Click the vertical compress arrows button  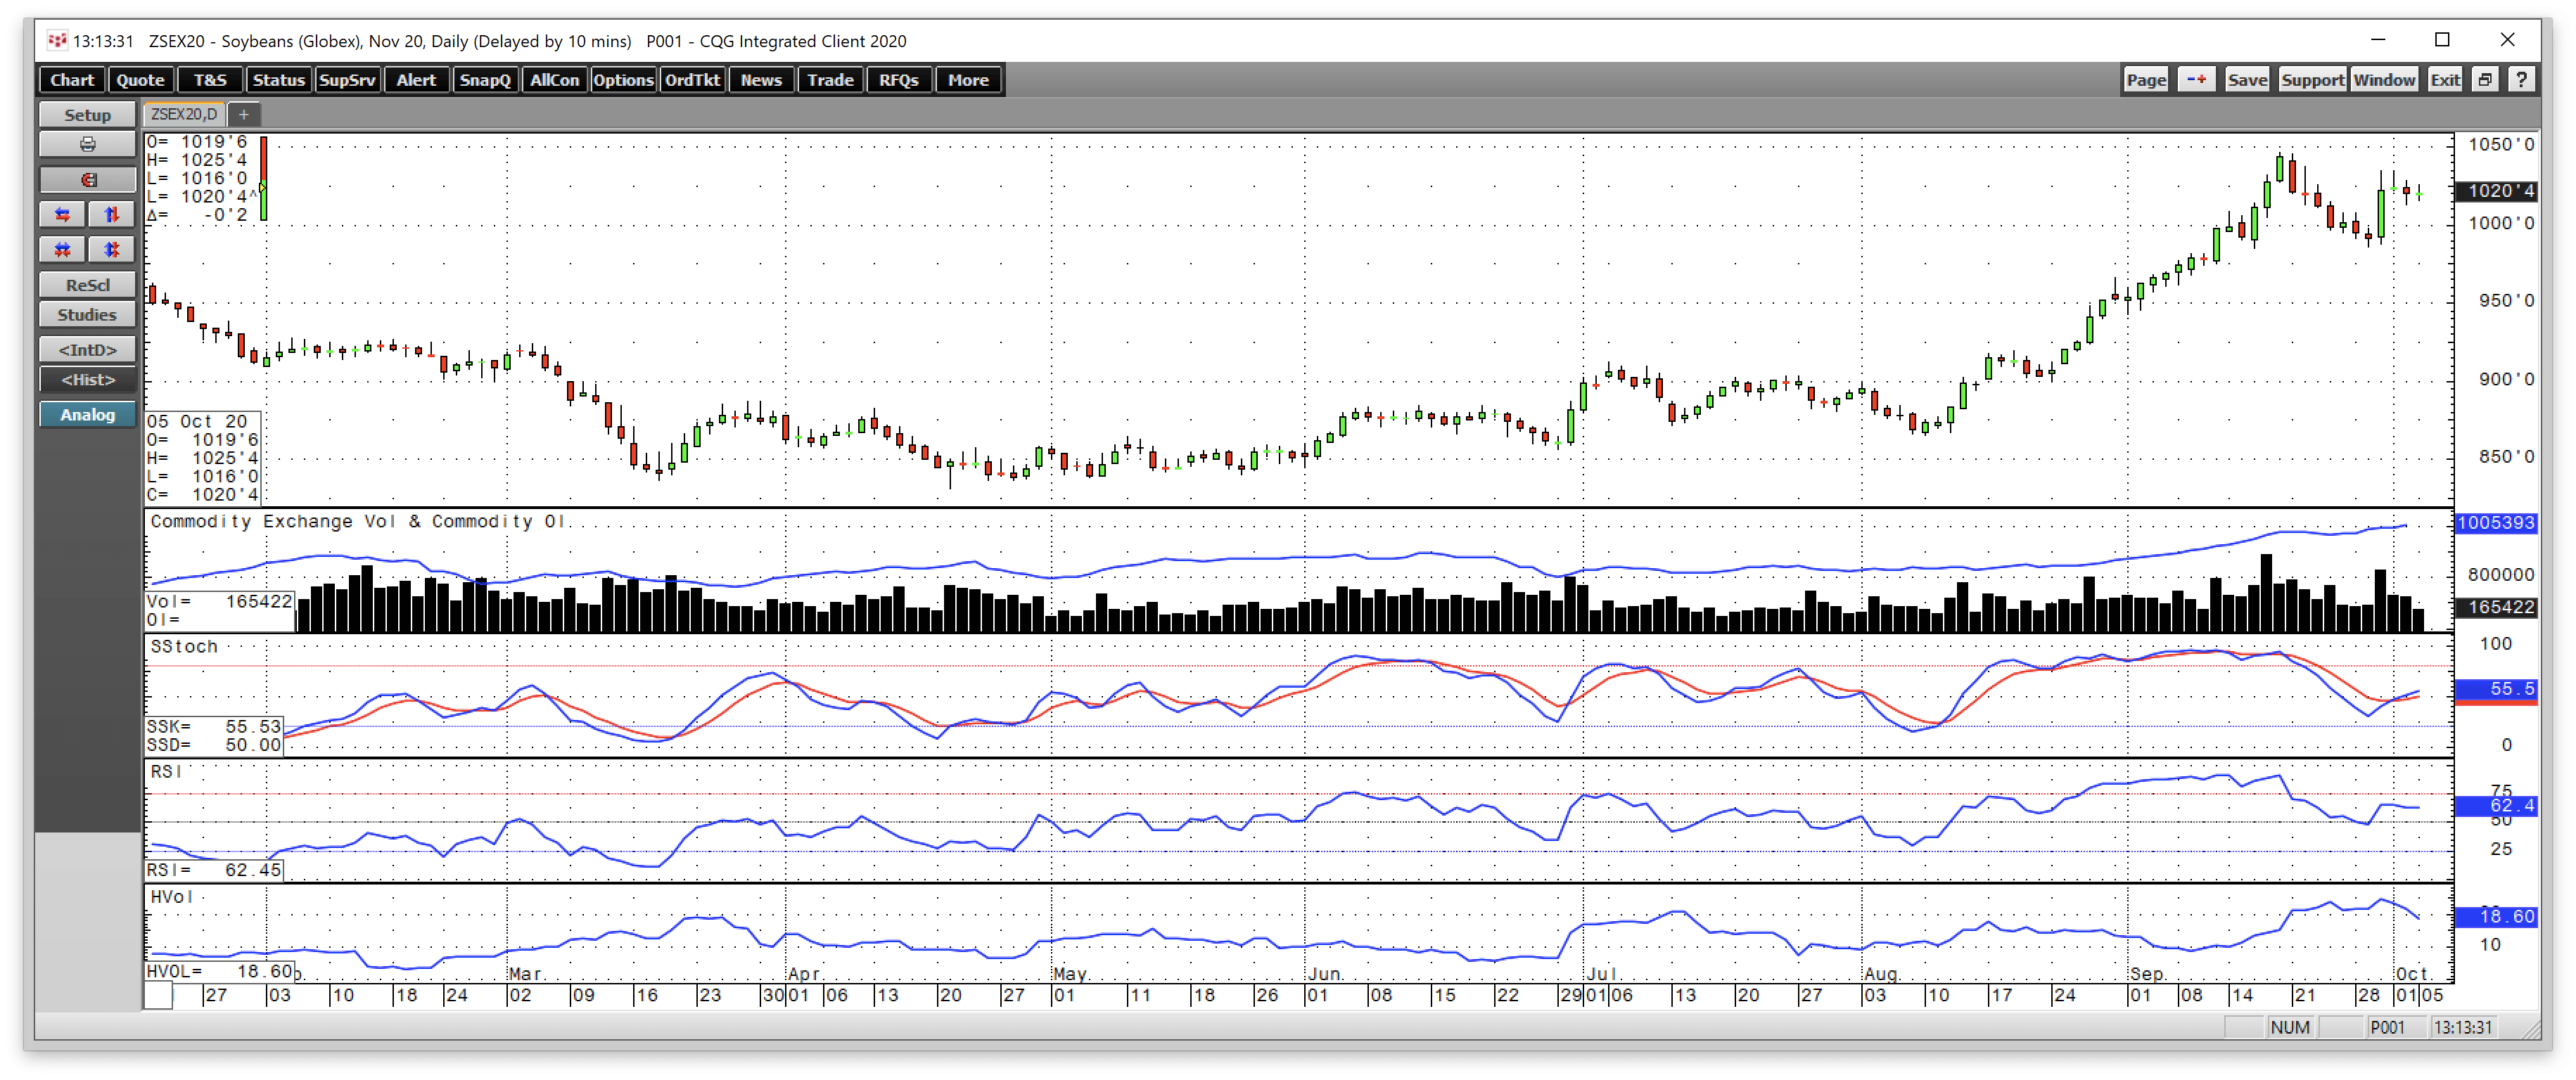[x=112, y=250]
